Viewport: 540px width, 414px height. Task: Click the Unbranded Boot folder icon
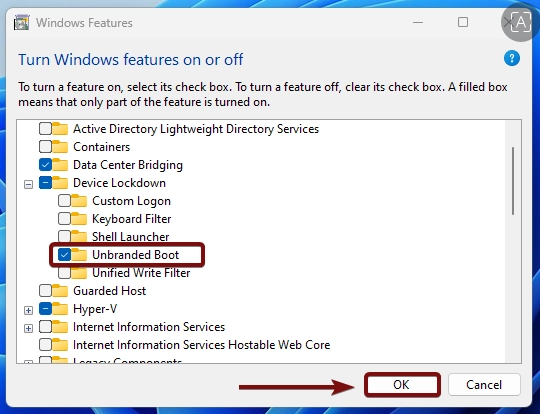click(79, 255)
